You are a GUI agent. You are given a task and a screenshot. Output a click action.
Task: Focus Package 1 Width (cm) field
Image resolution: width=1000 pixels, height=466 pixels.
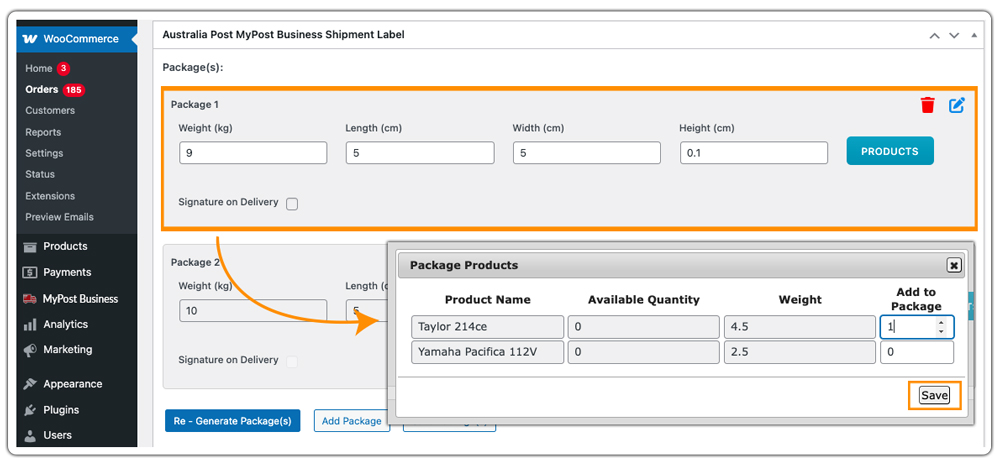587,153
